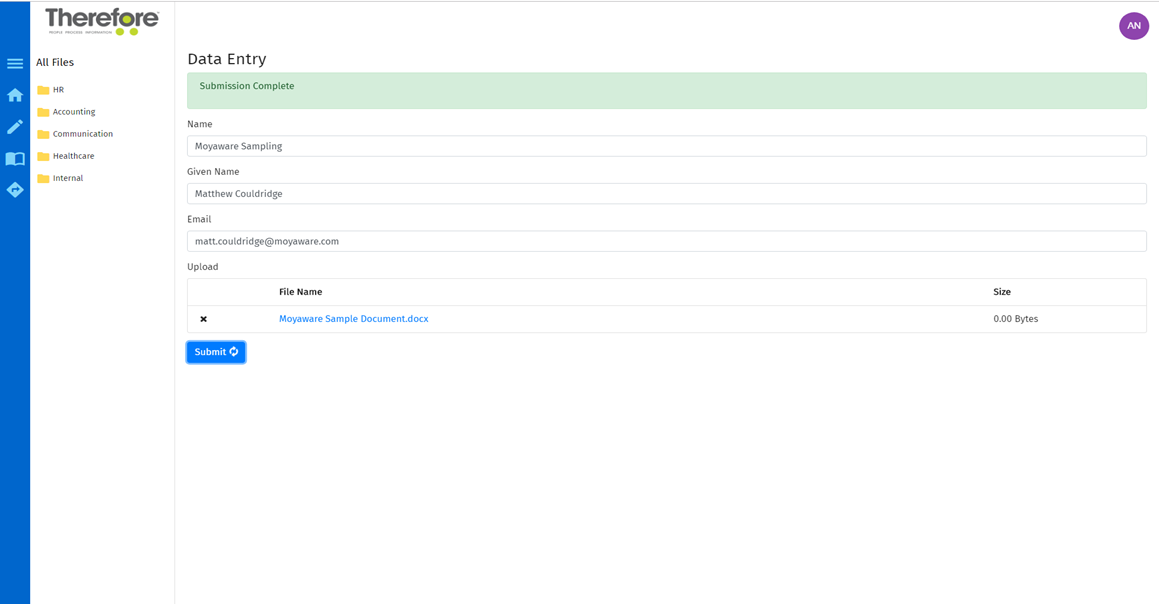Open the AN user avatar menu

coord(1133,25)
